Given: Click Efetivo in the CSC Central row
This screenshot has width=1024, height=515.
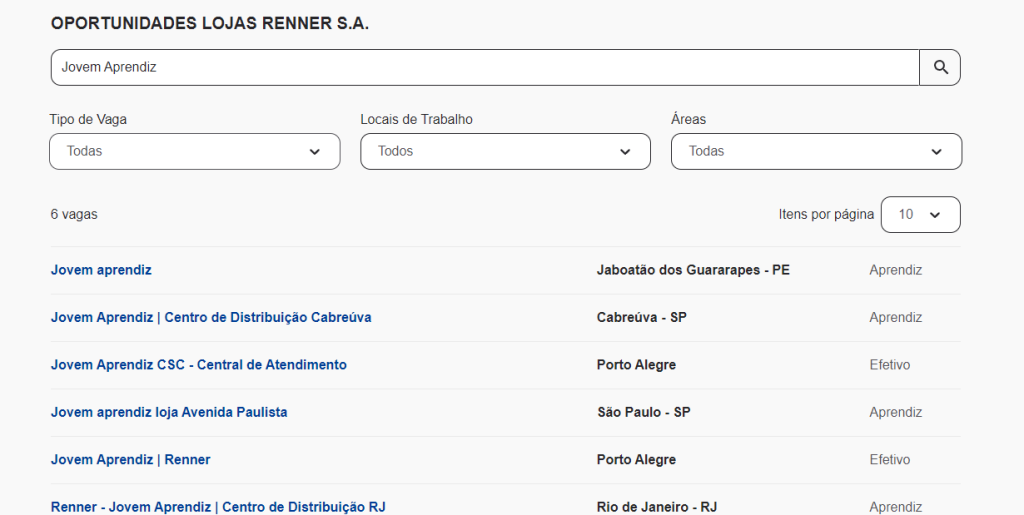Looking at the screenshot, I should 889,365.
